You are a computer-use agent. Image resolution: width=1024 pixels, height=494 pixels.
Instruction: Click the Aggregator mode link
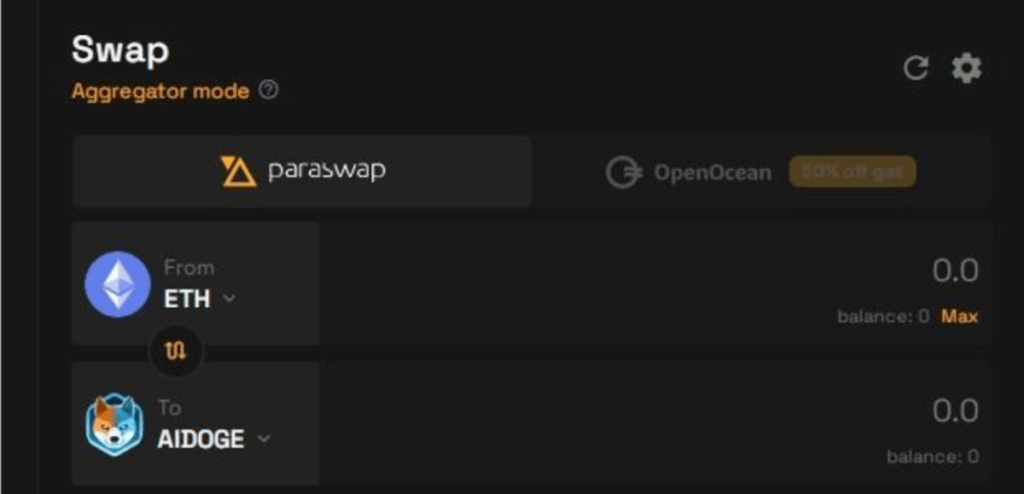coord(160,91)
